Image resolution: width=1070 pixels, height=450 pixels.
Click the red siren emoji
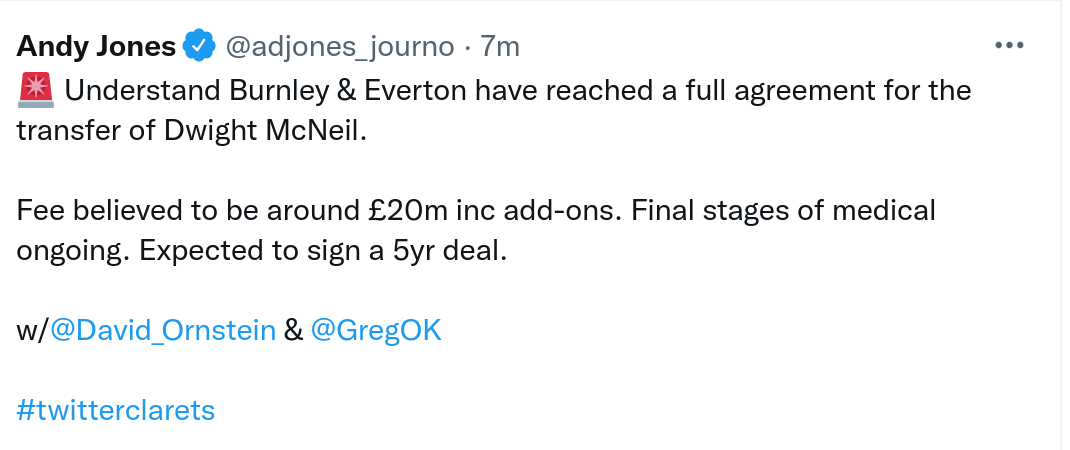pos(35,91)
